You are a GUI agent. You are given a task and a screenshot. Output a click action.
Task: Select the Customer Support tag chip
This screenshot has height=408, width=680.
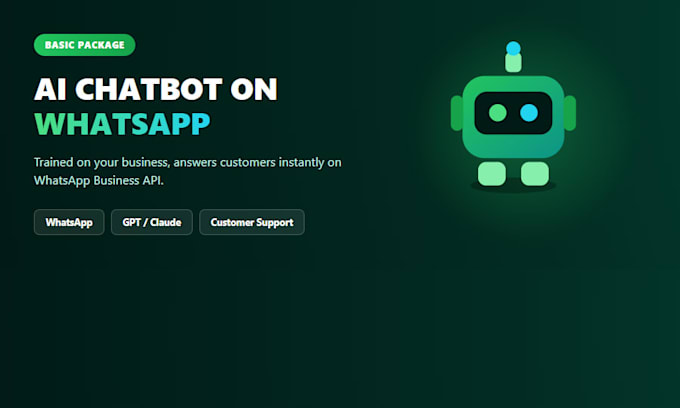coord(252,222)
